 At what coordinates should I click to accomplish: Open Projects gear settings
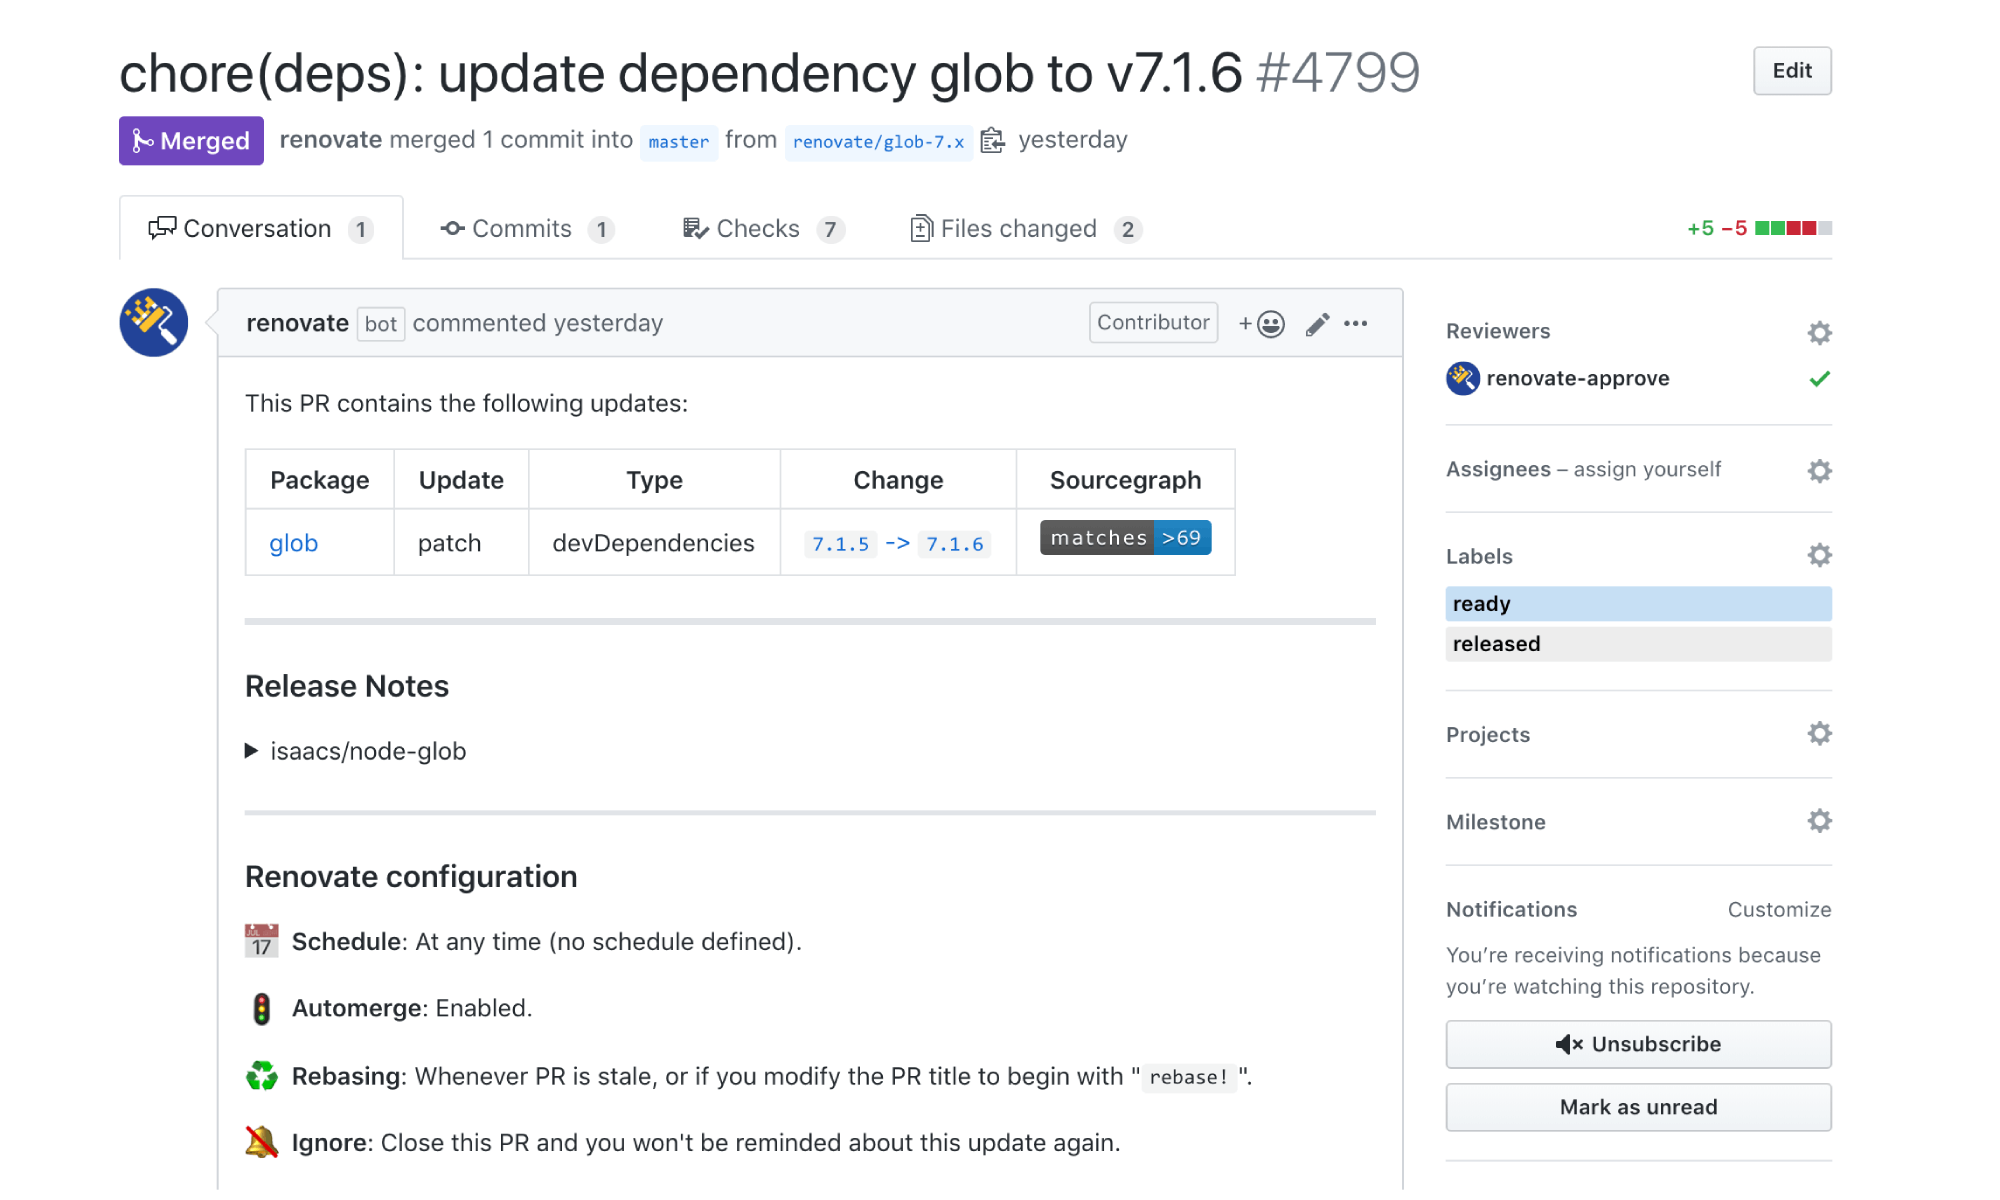[x=1819, y=734]
